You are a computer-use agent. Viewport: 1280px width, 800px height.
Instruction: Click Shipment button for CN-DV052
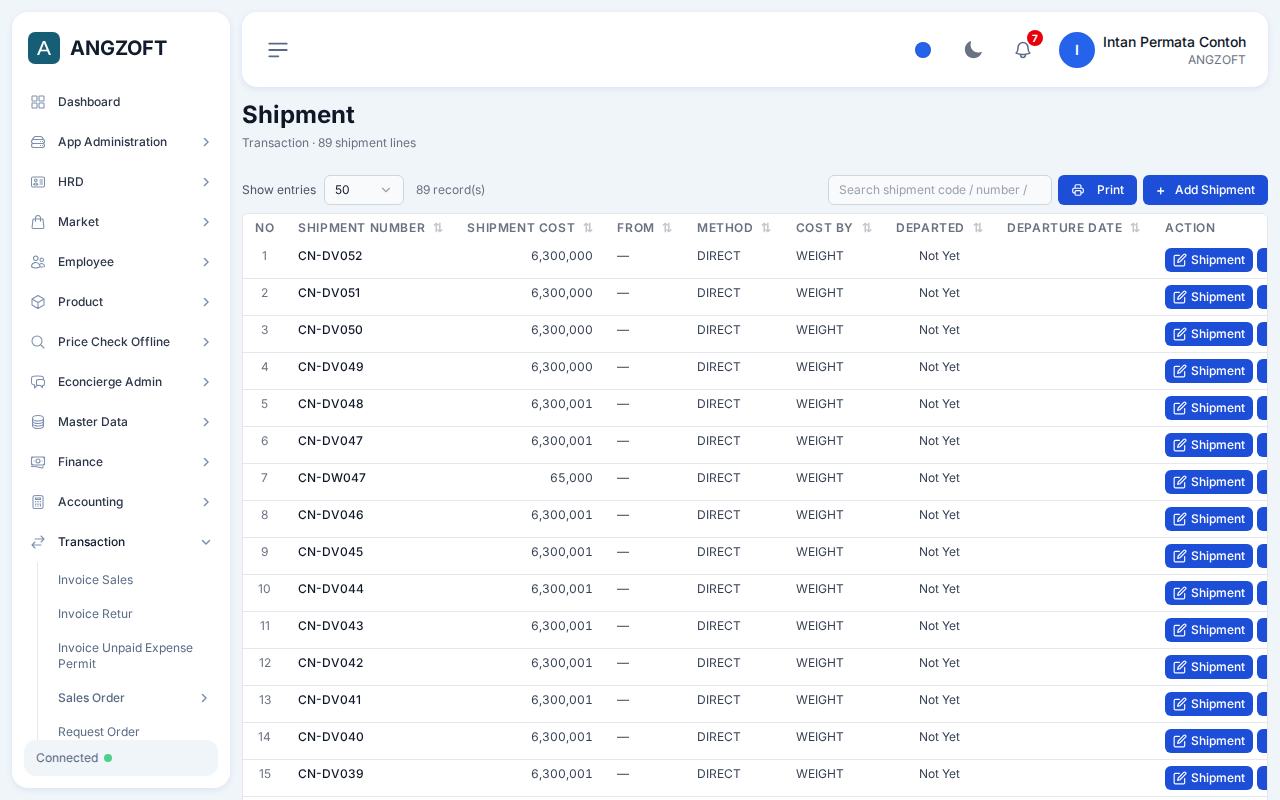pyautogui.click(x=1209, y=260)
